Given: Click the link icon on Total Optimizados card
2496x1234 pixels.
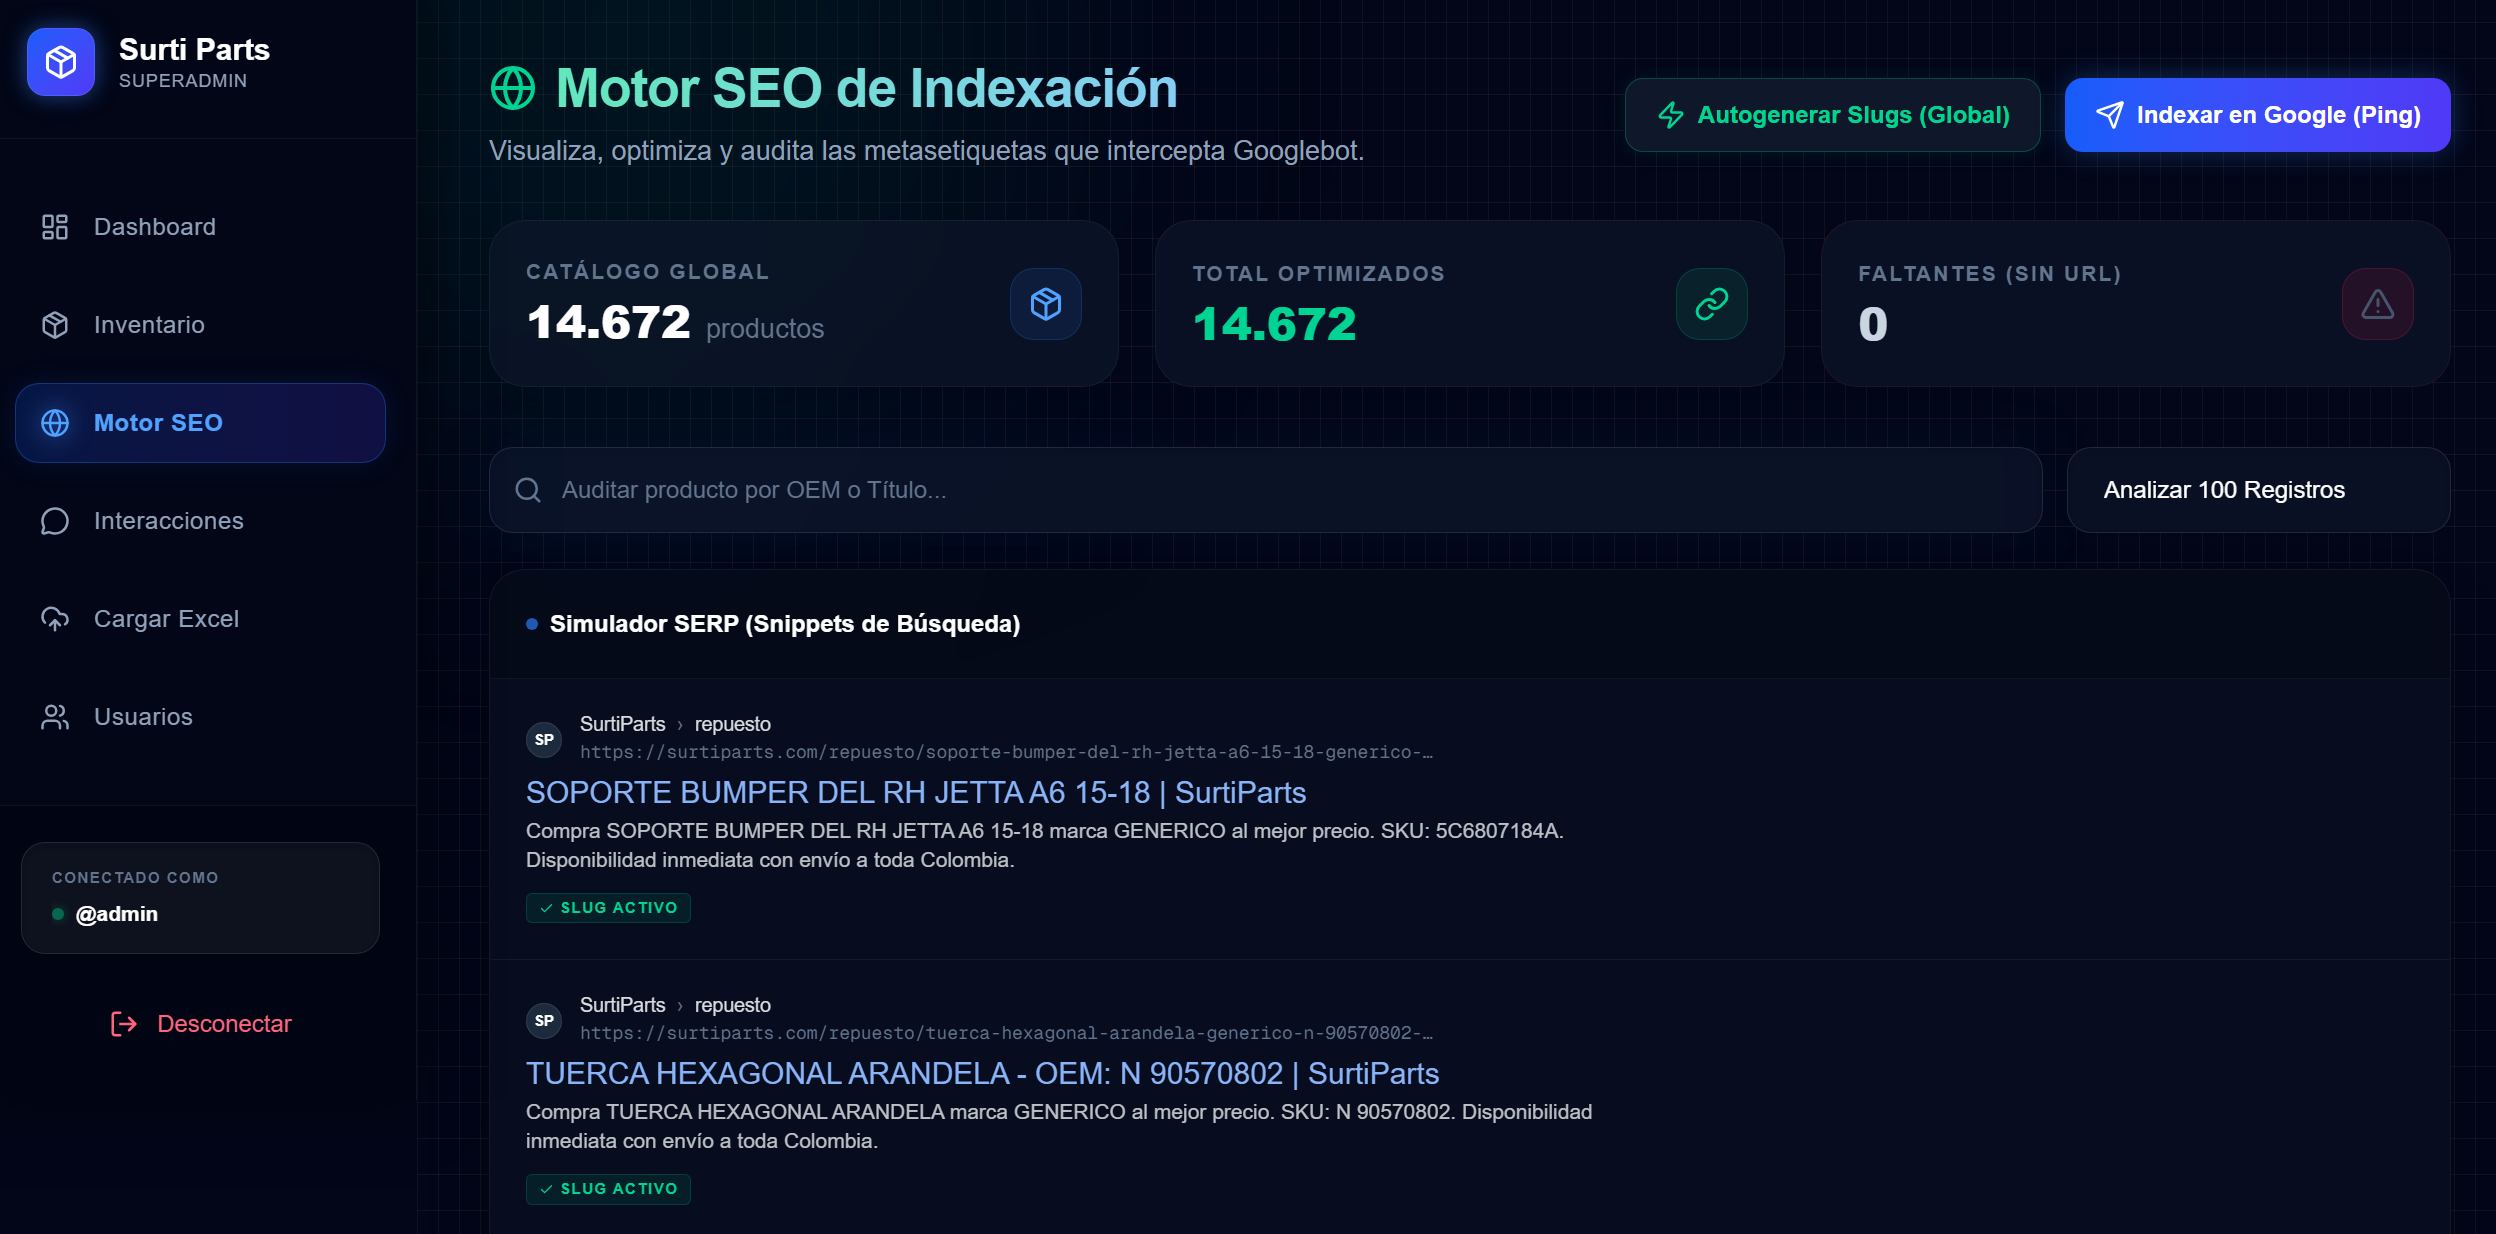Looking at the screenshot, I should 1712,303.
